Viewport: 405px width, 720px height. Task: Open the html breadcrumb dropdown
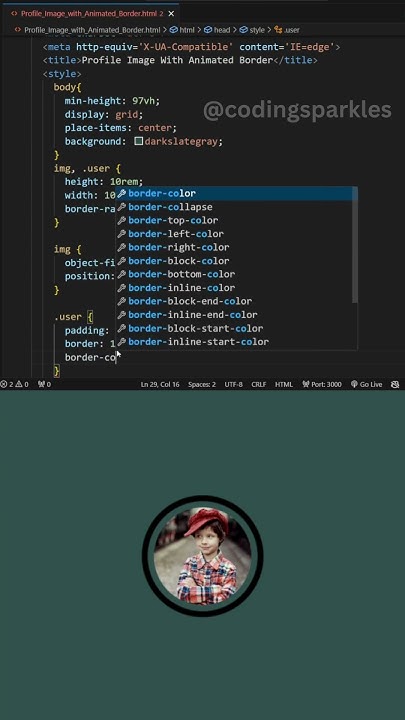(183, 30)
